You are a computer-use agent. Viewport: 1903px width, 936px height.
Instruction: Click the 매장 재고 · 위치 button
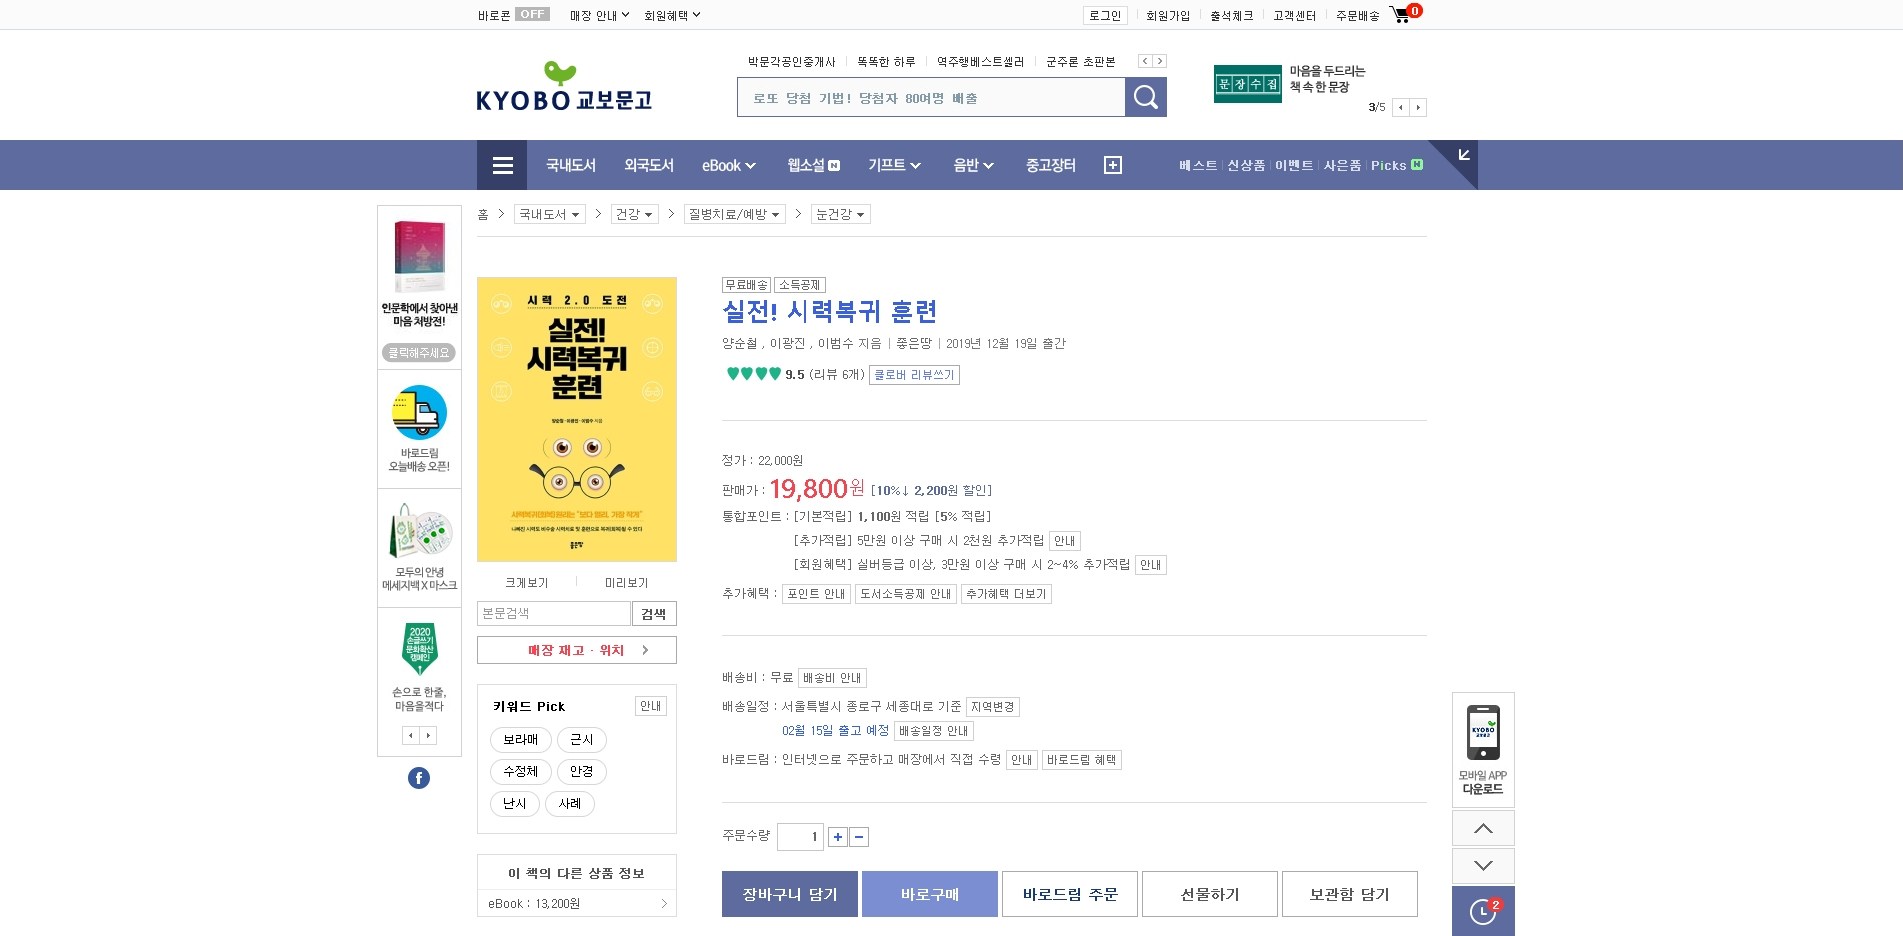[577, 650]
